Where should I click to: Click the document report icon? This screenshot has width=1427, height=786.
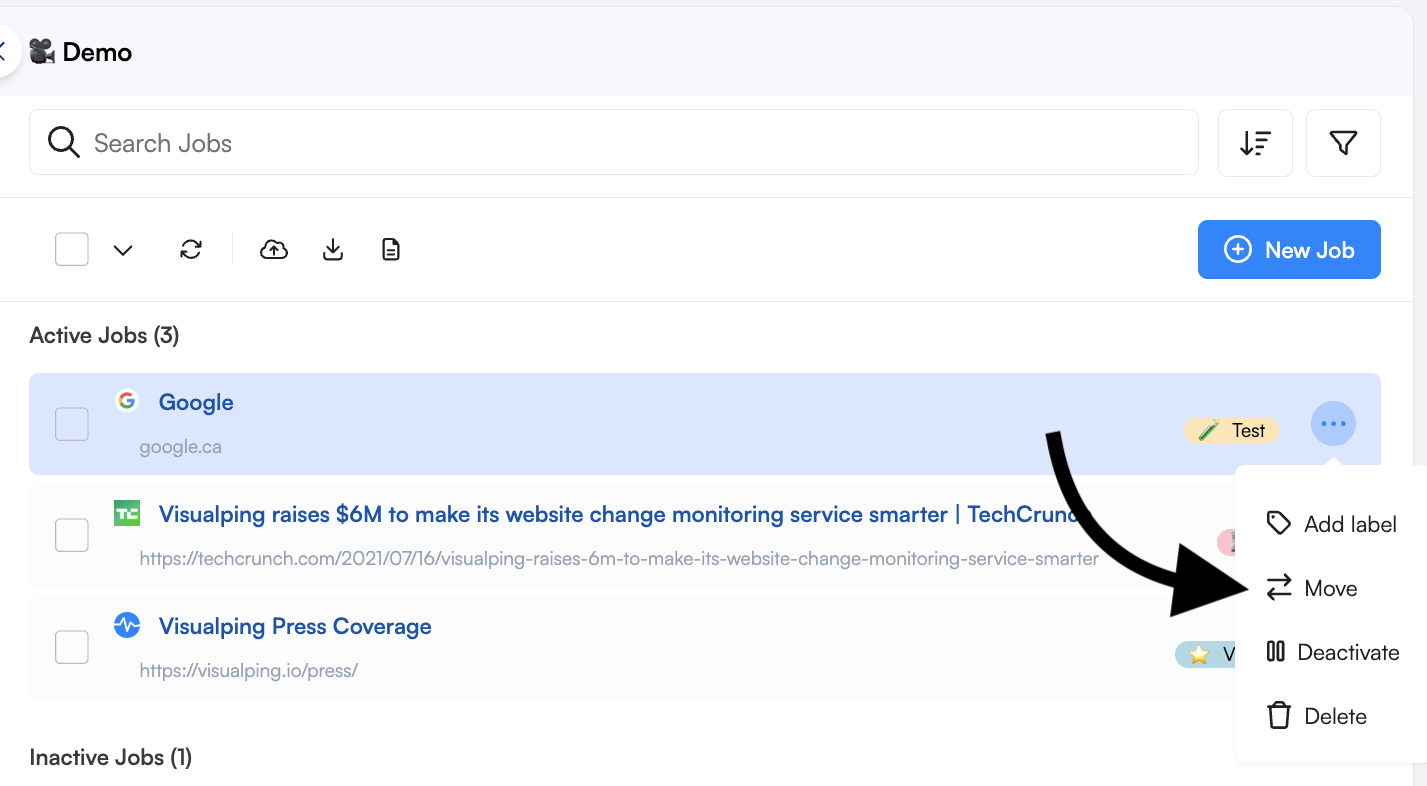[x=391, y=249]
